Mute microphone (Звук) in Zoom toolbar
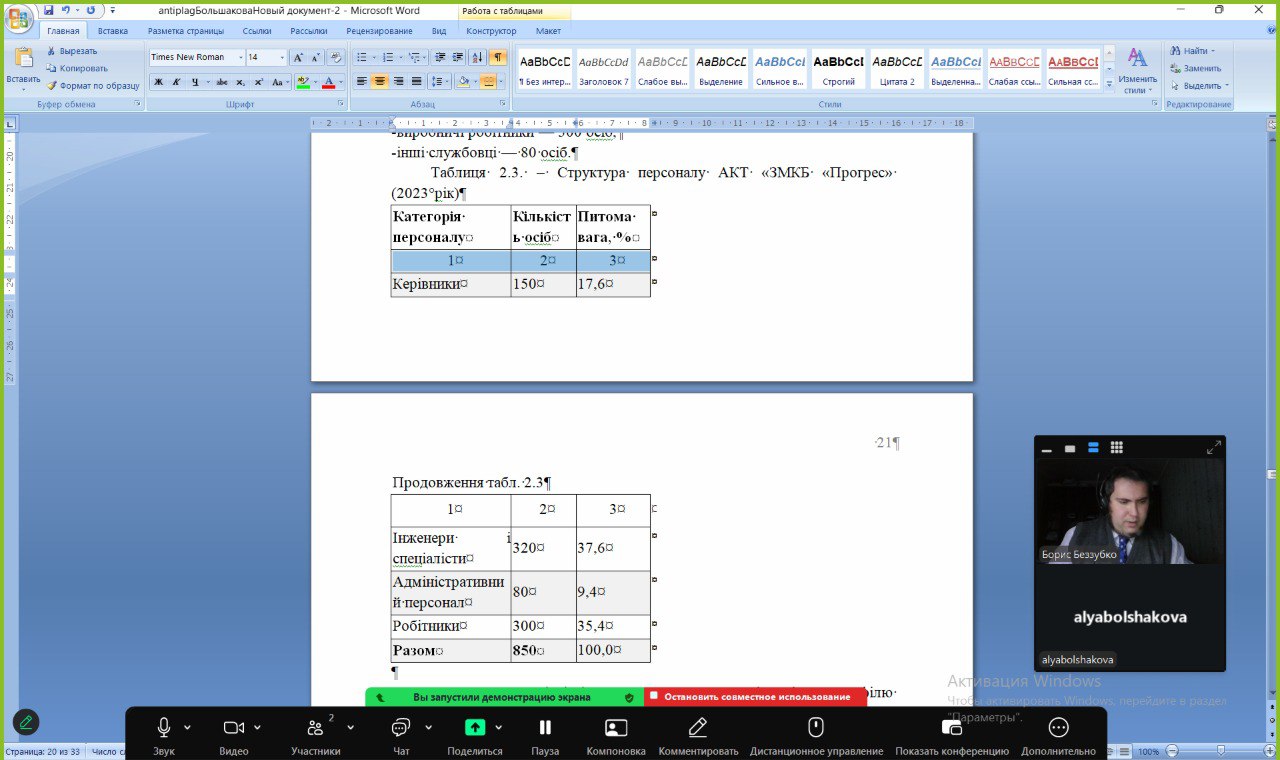 click(x=164, y=735)
